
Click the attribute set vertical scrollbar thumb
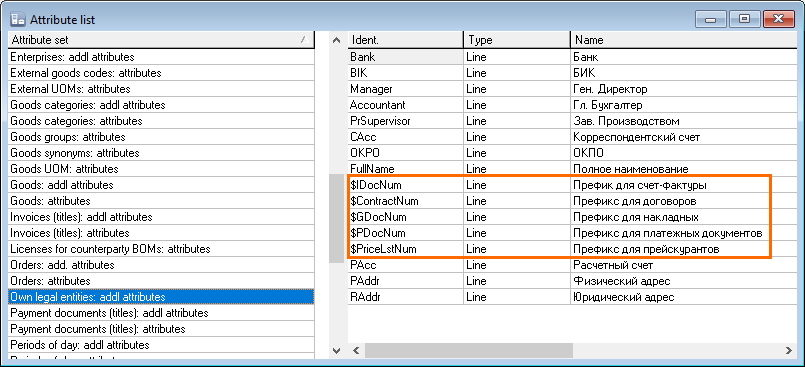click(337, 218)
